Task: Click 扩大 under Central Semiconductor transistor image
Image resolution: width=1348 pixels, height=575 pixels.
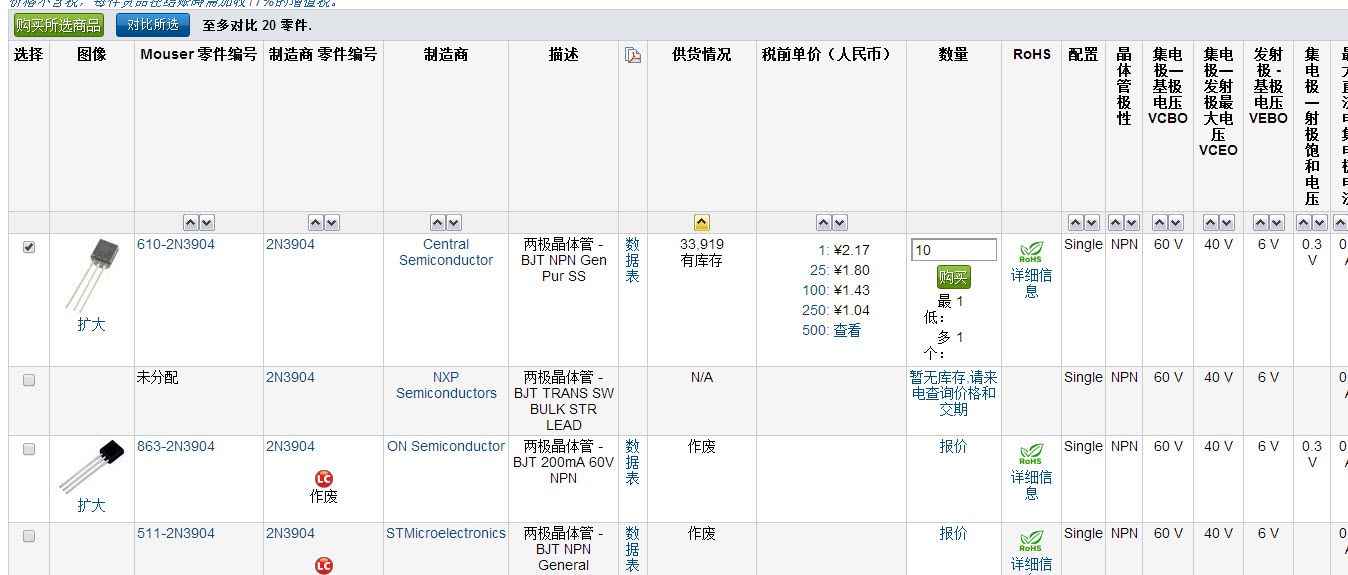Action: tap(91, 325)
